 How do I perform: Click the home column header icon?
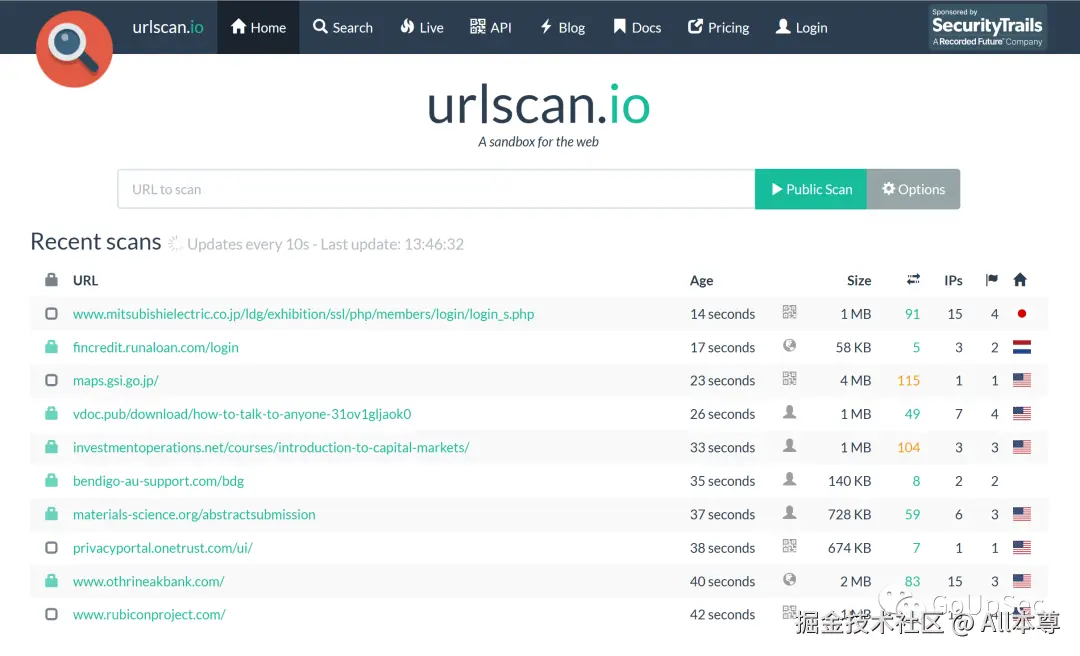pyautogui.click(x=1020, y=279)
